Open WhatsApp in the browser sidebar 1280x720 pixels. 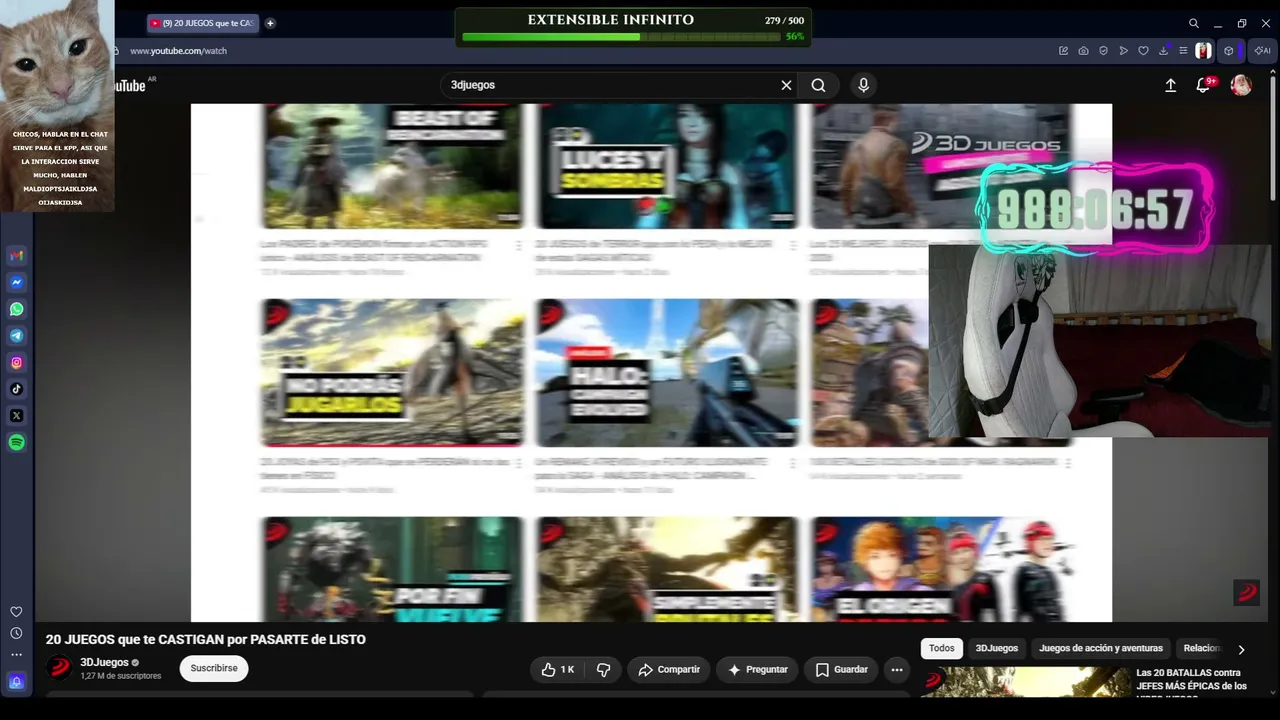pyautogui.click(x=16, y=309)
